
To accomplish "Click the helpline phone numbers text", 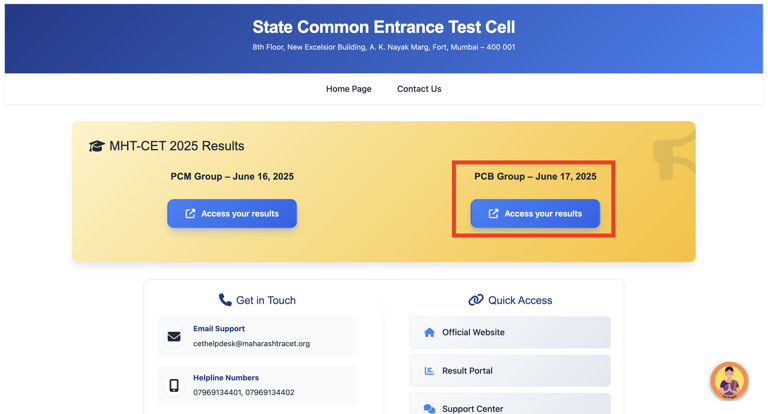I will [x=244, y=393].
